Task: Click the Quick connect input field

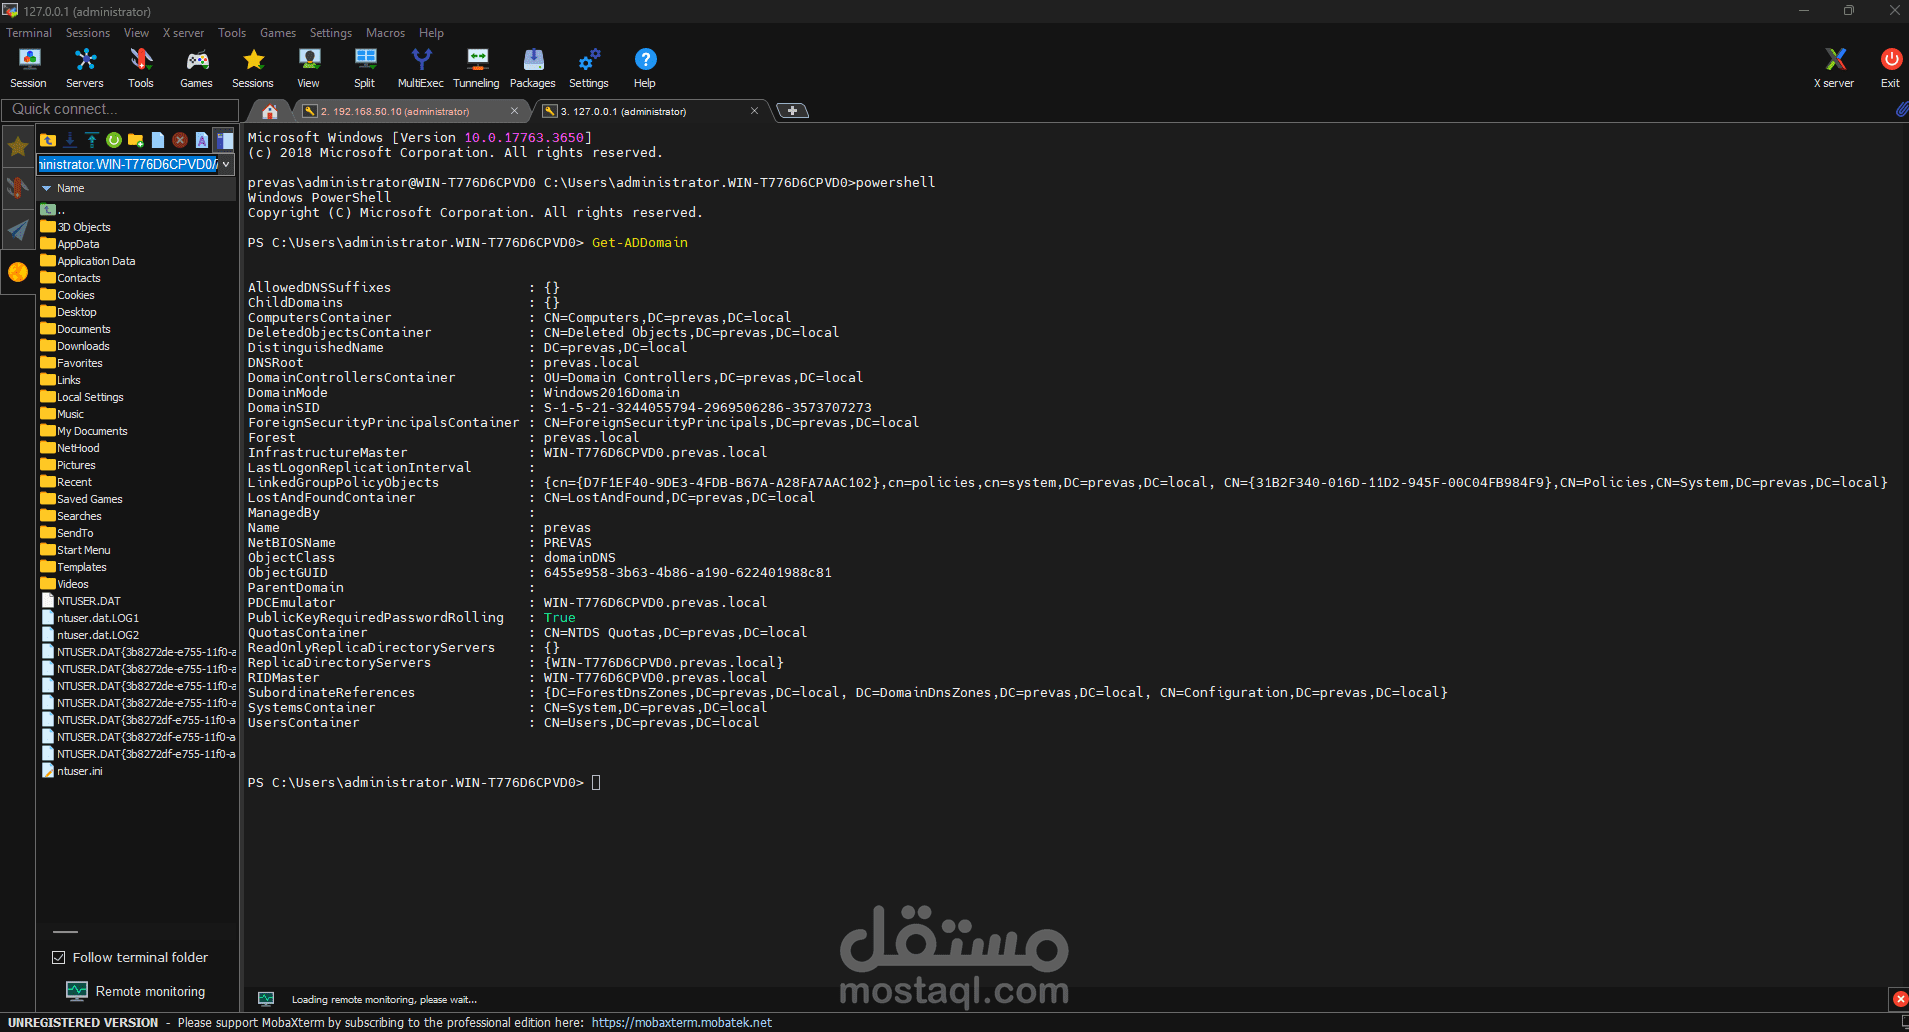Action: (x=120, y=109)
